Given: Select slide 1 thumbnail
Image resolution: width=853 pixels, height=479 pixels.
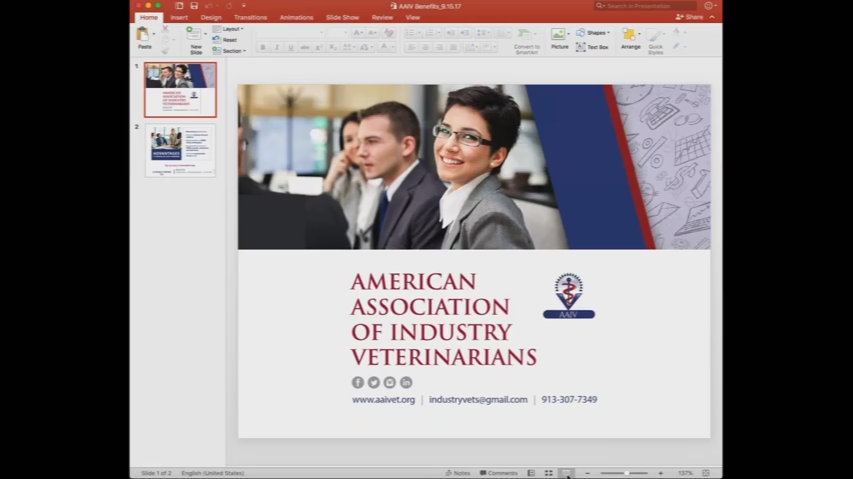Looking at the screenshot, I should click(x=180, y=90).
